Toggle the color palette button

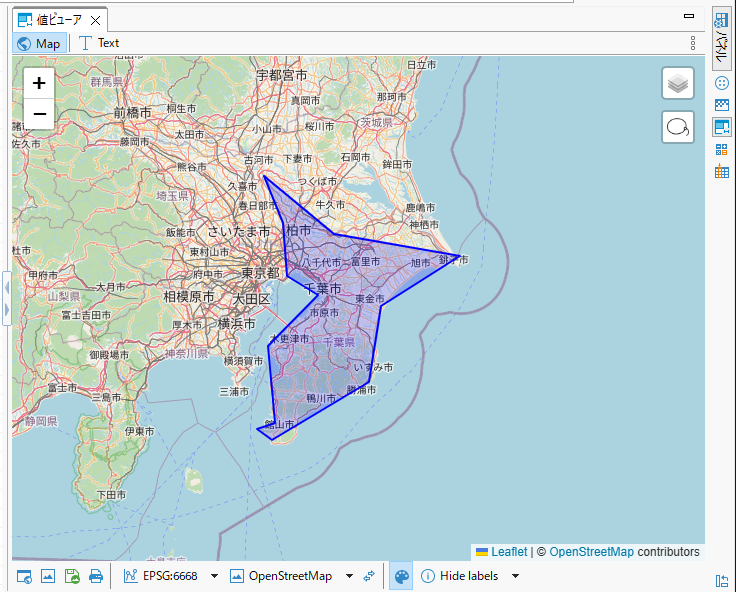401,576
